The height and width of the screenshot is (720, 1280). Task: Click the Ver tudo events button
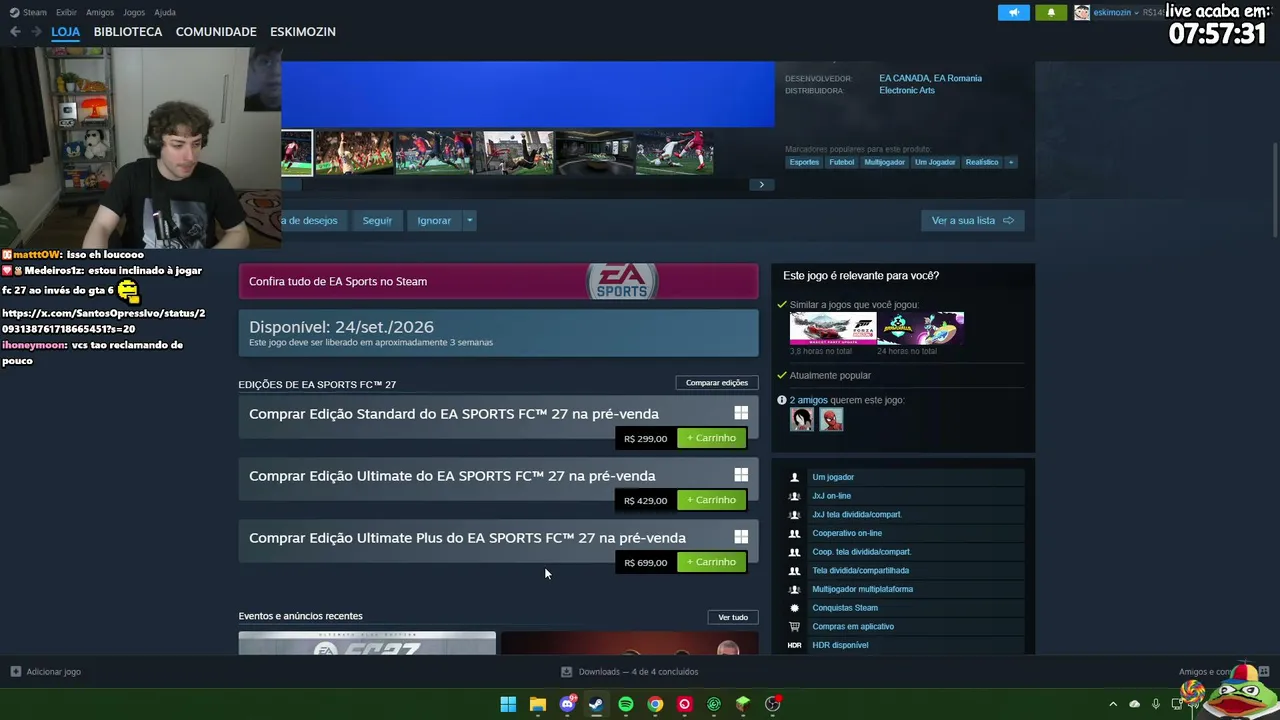[x=733, y=617]
